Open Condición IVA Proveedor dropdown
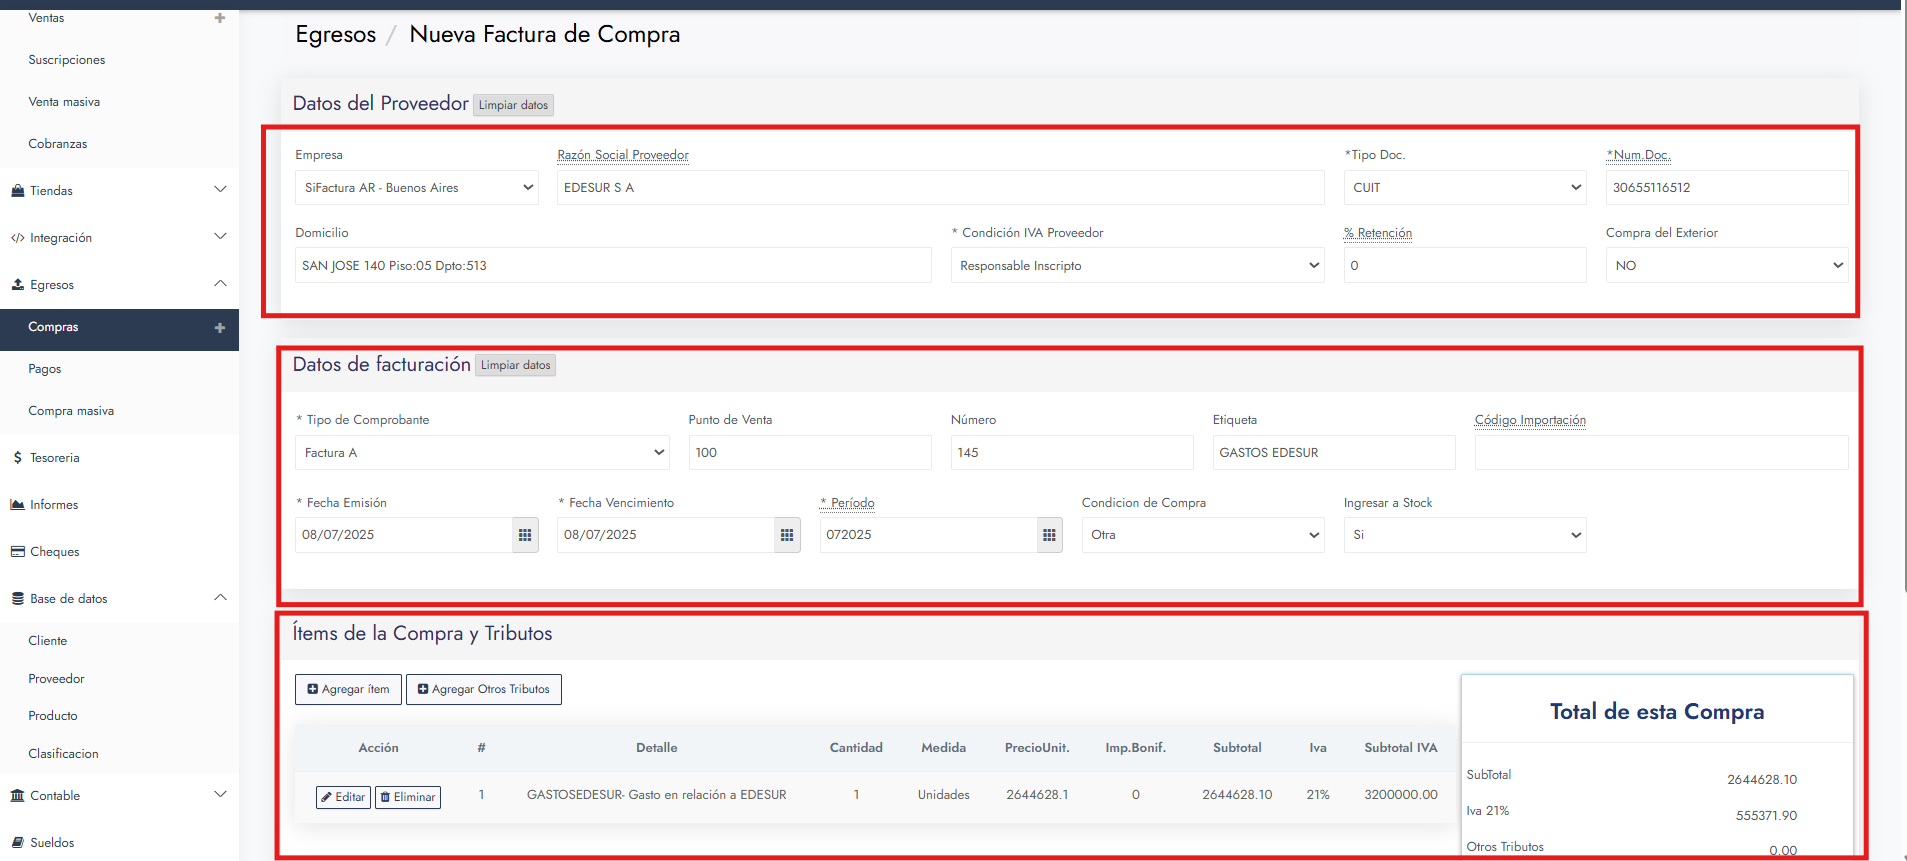 click(x=1138, y=266)
